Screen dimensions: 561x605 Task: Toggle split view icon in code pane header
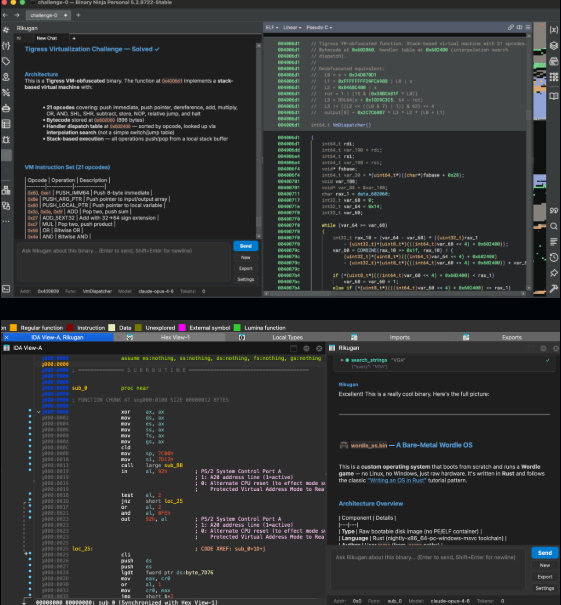(519, 27)
